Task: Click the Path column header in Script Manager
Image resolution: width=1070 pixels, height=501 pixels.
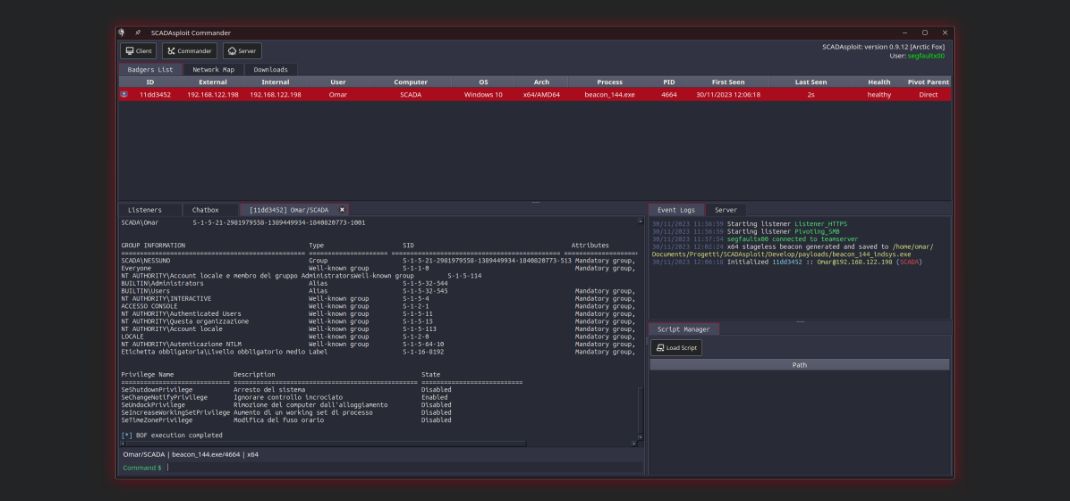Action: click(x=799, y=365)
